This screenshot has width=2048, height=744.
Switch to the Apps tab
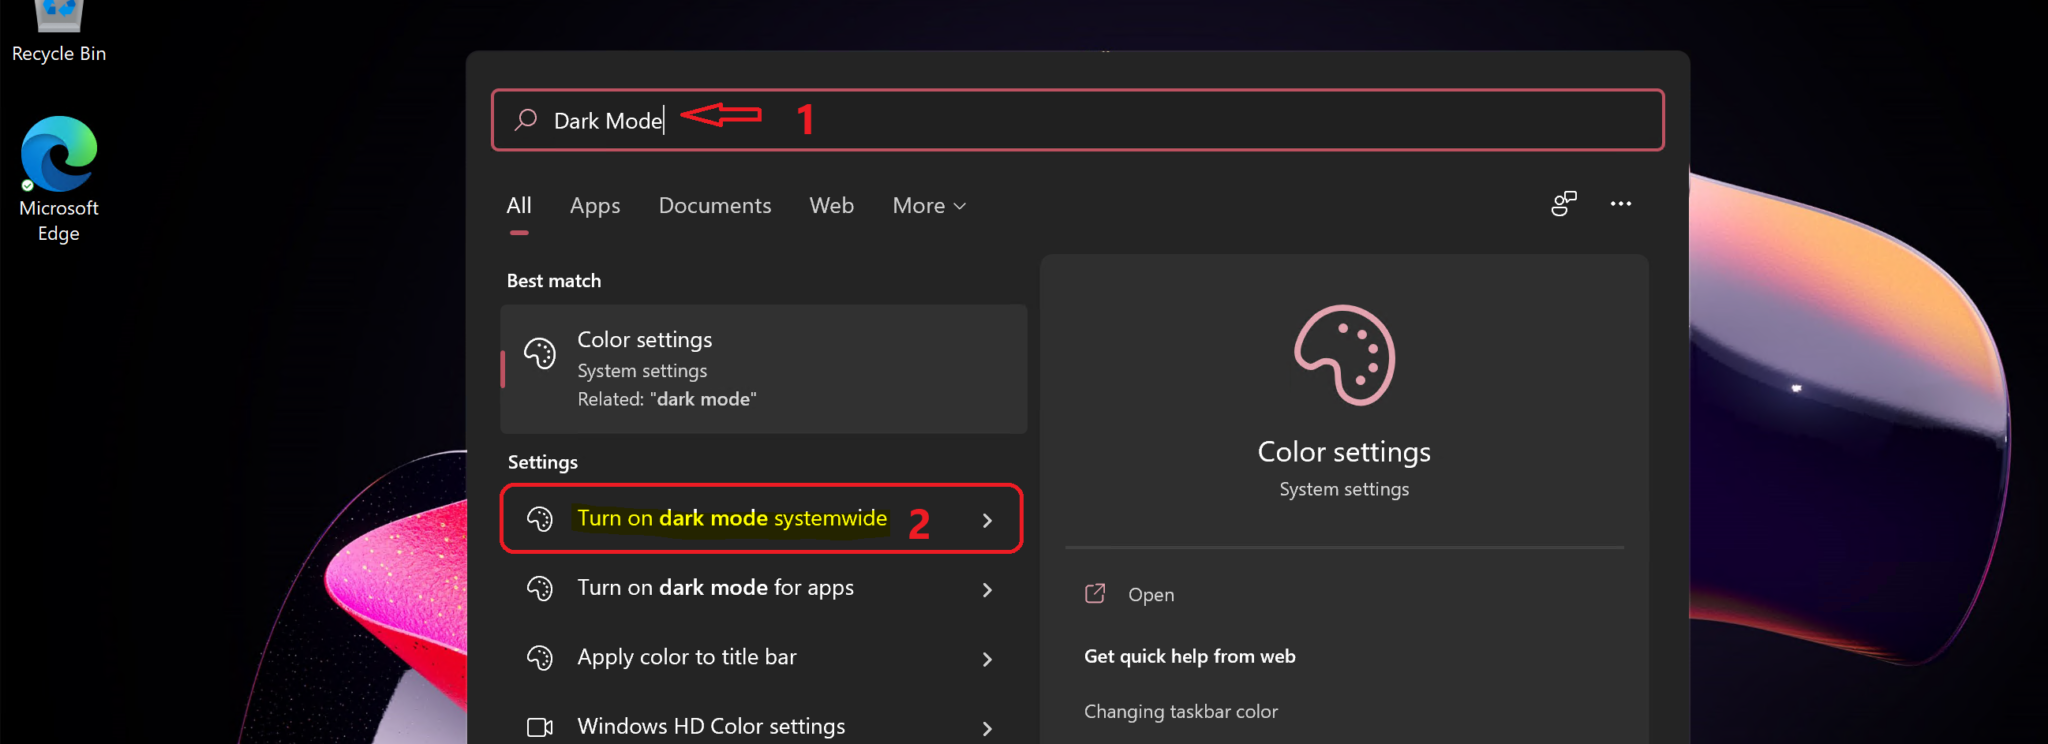pyautogui.click(x=595, y=206)
